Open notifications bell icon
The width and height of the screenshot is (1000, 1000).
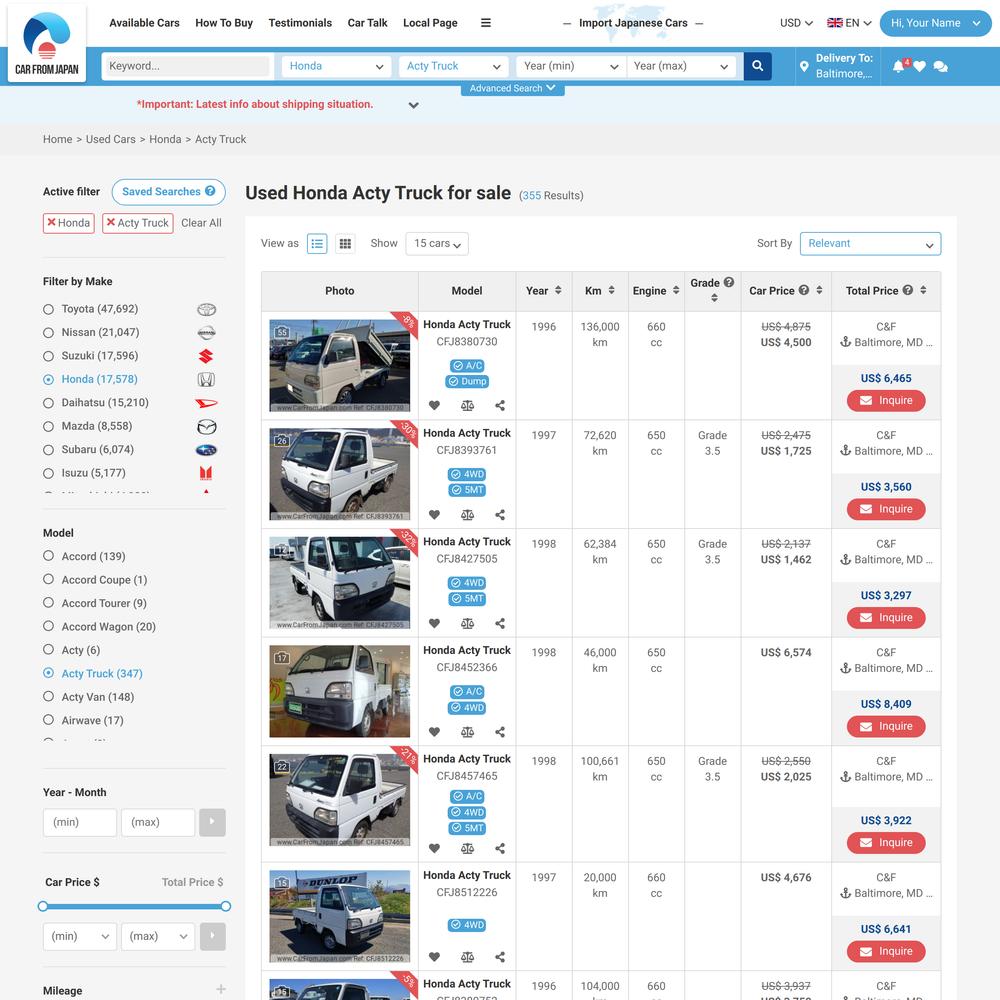899,66
